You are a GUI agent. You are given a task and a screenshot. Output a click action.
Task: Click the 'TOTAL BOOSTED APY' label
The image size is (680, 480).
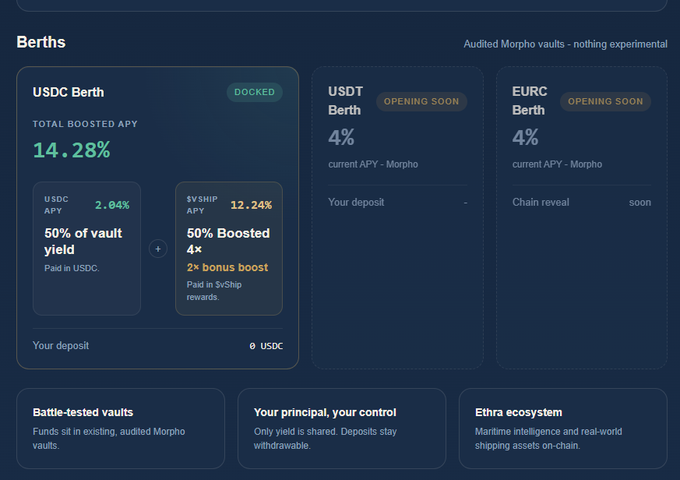pos(85,124)
